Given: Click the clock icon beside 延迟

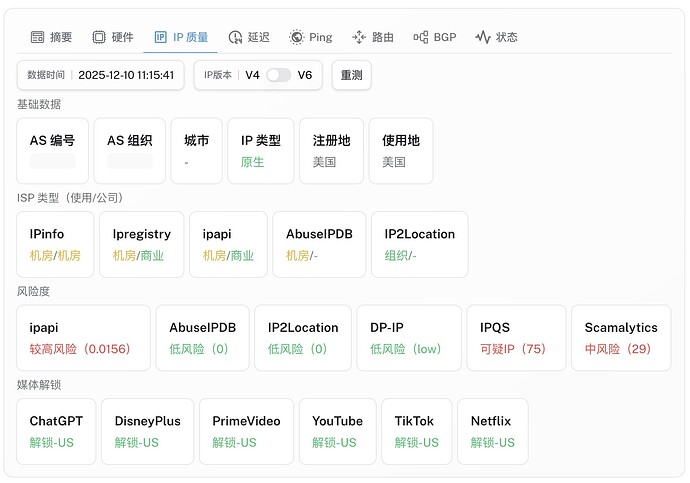Looking at the screenshot, I should coord(235,37).
